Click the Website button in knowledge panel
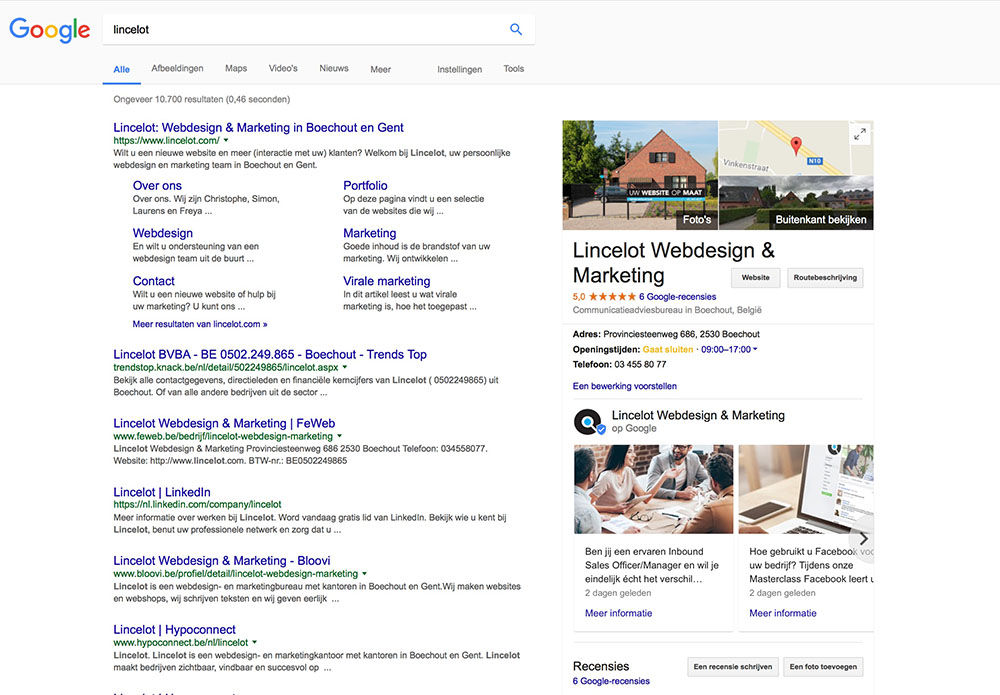This screenshot has height=695, width=1000. pos(755,278)
